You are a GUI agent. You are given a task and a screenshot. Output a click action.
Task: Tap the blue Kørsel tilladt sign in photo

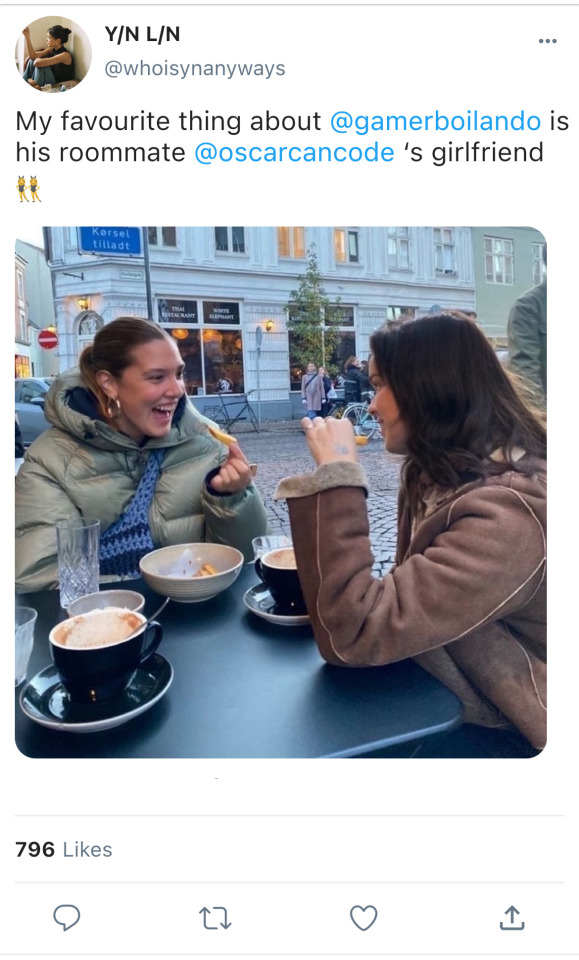(110, 240)
